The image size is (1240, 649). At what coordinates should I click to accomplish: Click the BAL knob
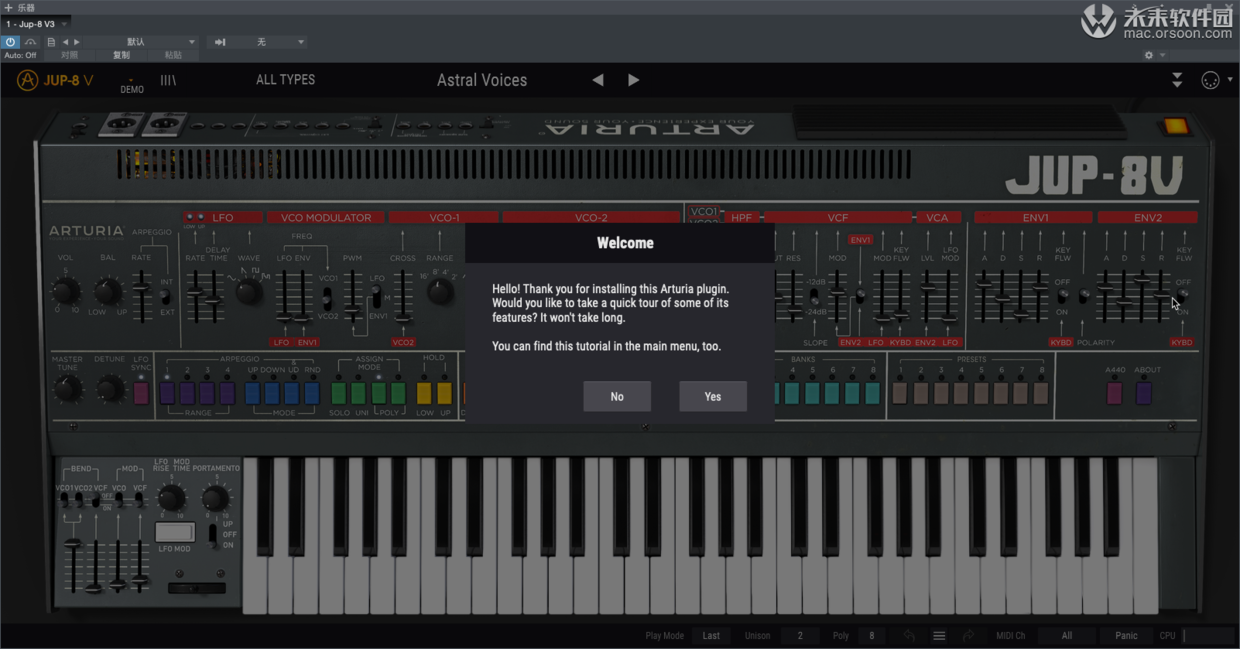[108, 291]
